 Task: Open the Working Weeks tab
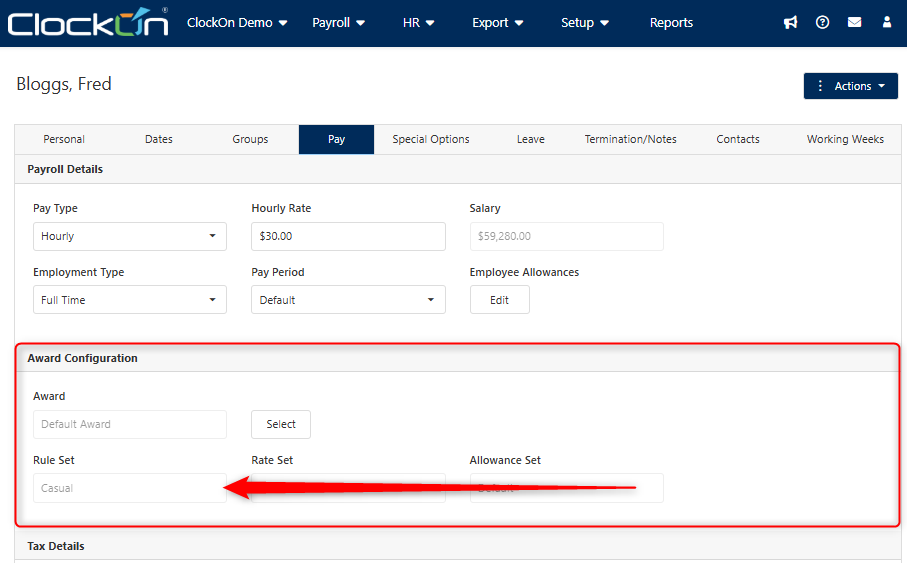845,139
